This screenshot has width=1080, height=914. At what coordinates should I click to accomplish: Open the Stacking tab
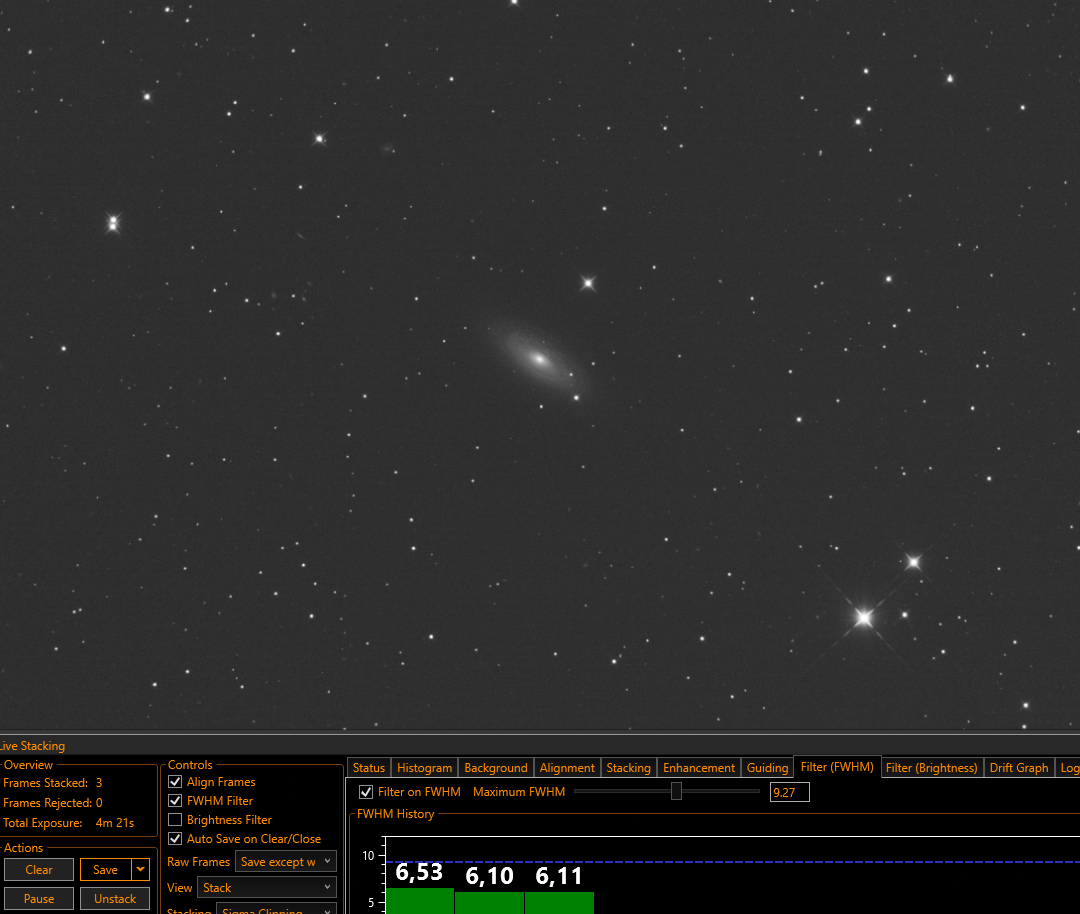click(628, 767)
